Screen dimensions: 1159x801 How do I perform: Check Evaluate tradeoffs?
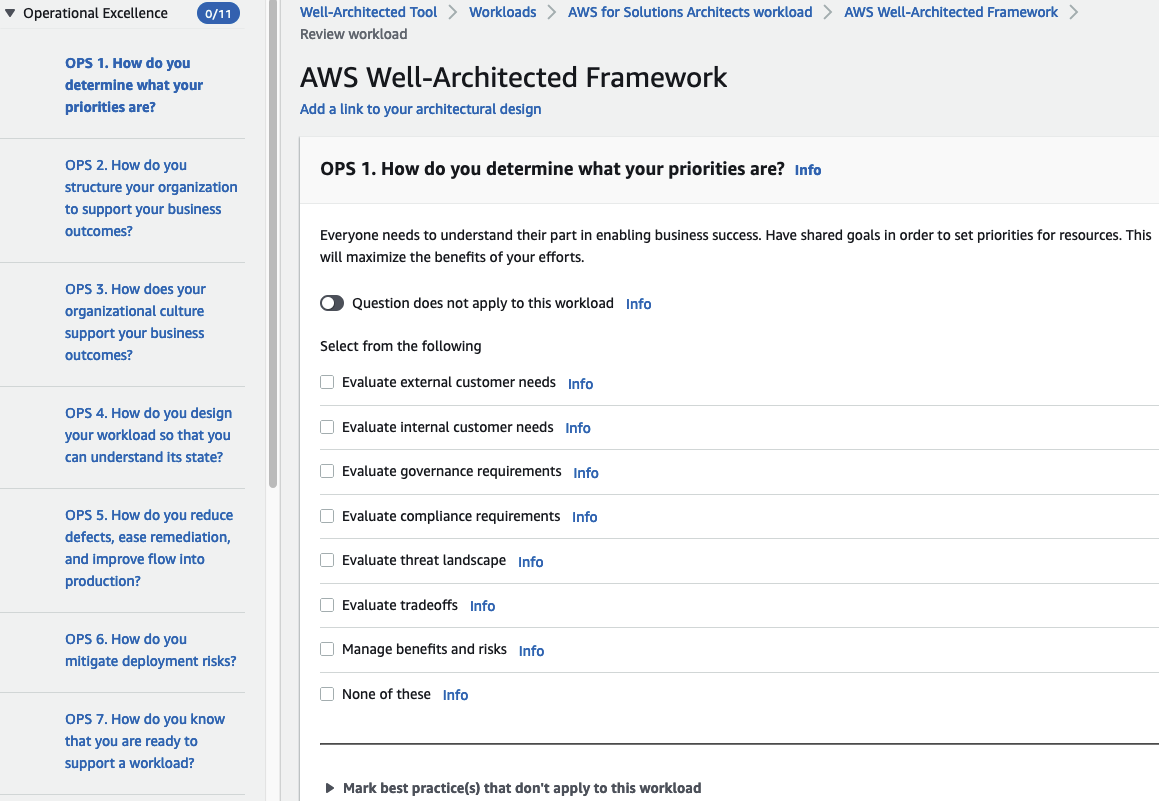(327, 605)
